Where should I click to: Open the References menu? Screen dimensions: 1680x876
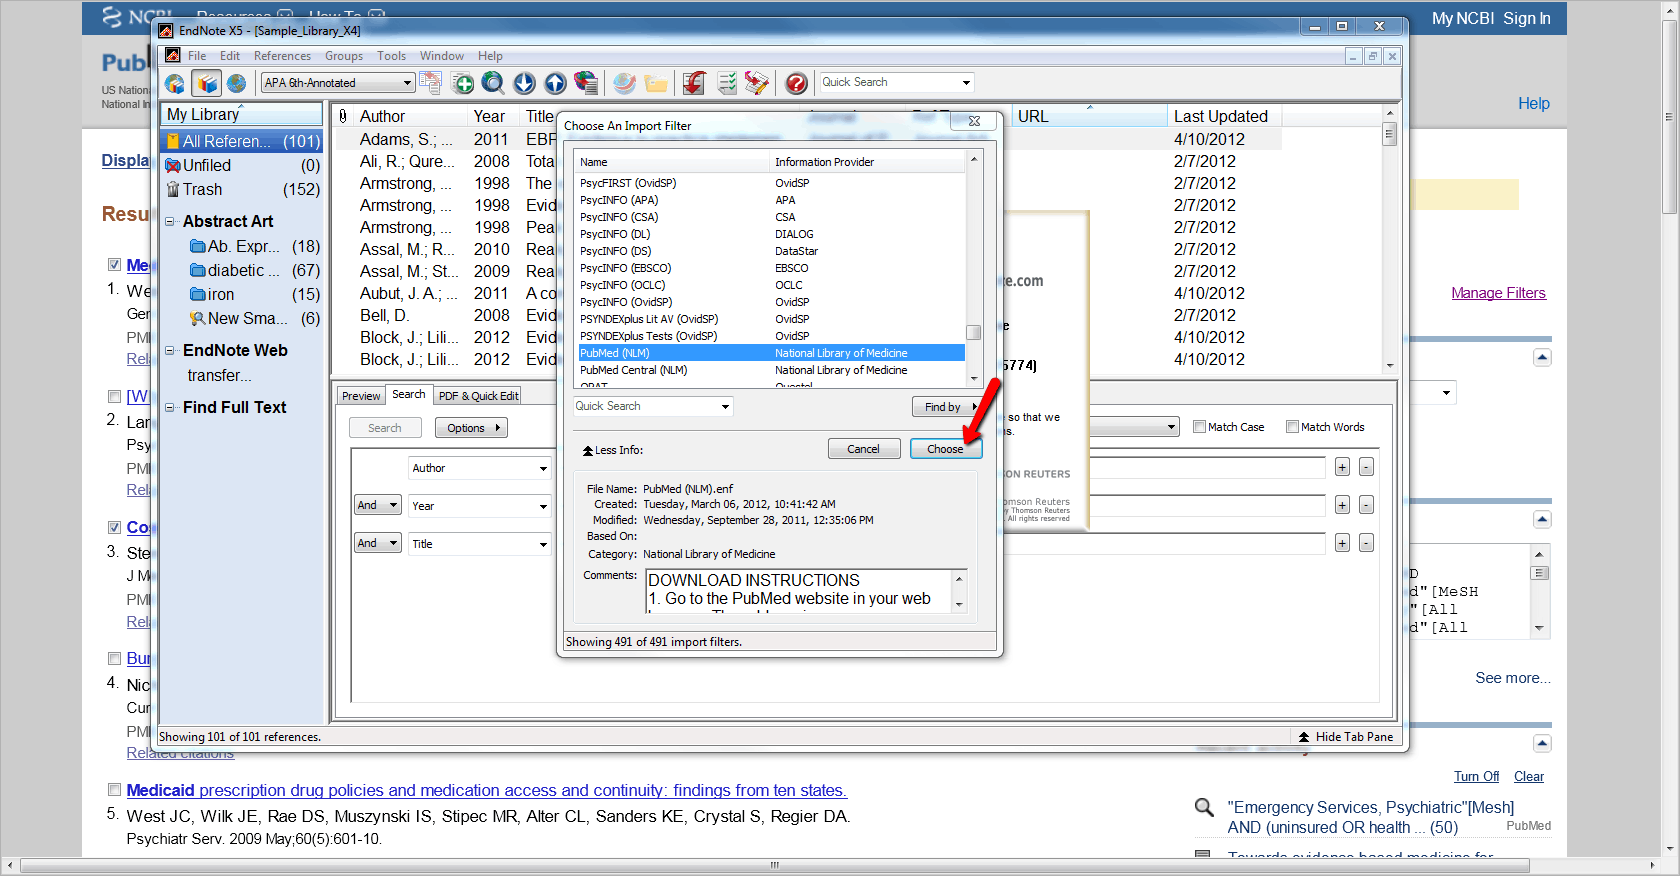click(x=281, y=56)
